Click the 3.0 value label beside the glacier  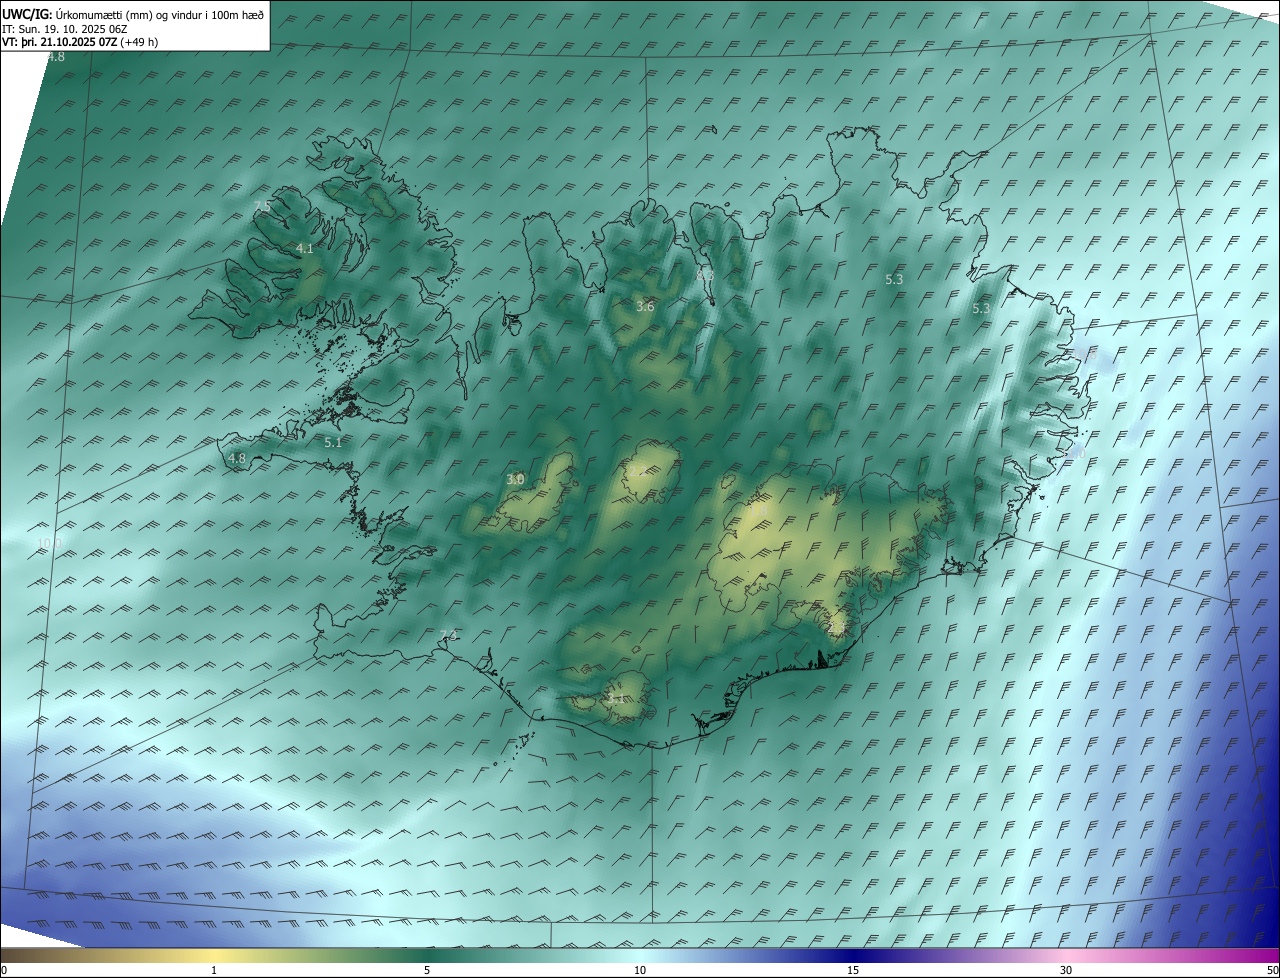click(x=515, y=480)
